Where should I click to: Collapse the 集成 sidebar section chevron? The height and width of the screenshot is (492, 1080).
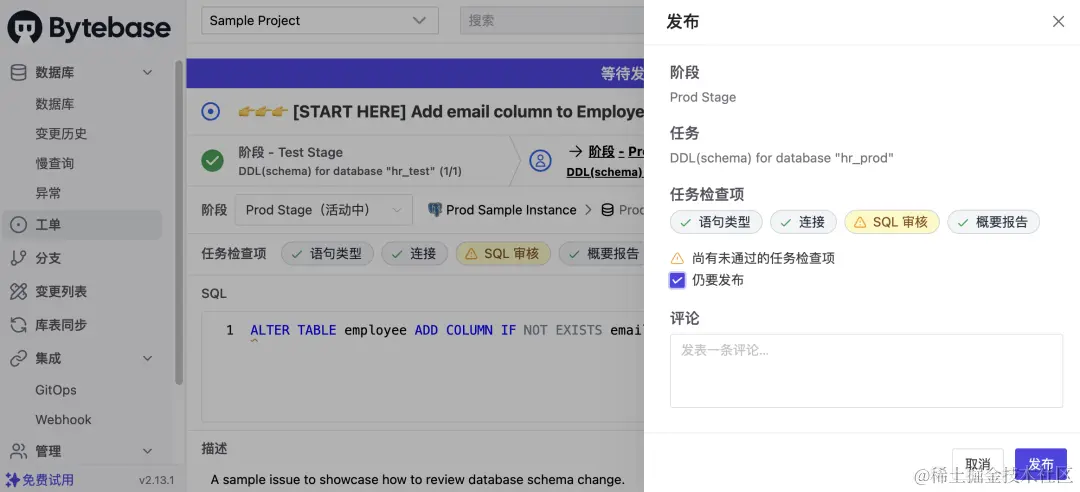click(147, 358)
